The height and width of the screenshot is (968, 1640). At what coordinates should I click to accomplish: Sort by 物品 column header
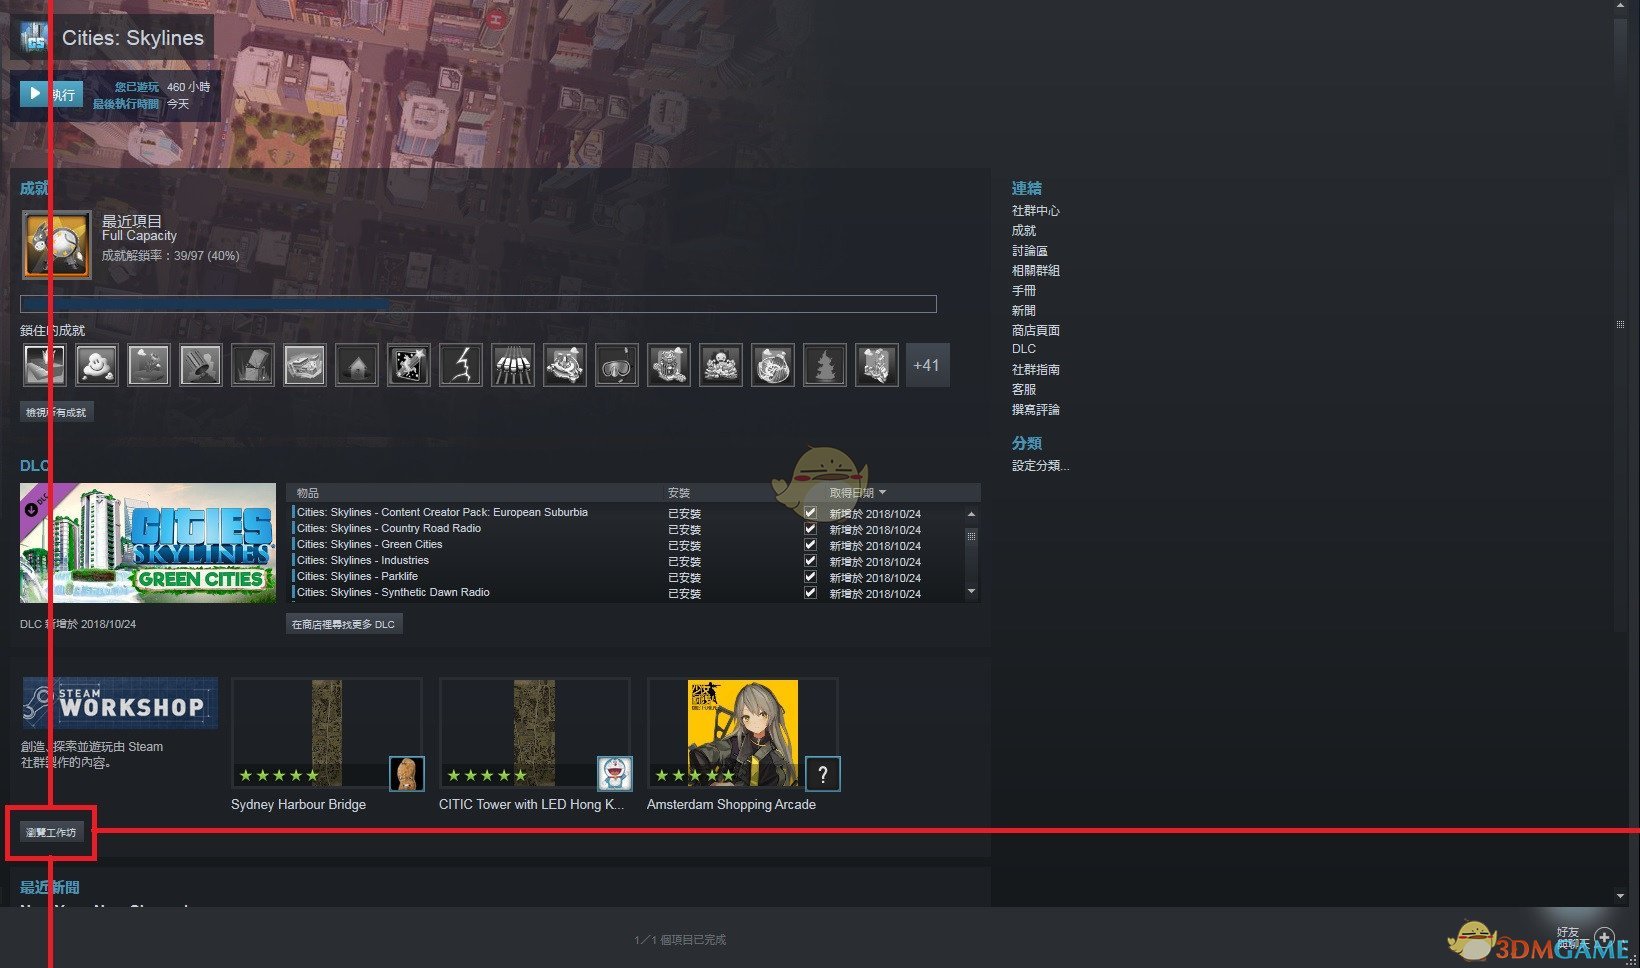click(x=308, y=493)
